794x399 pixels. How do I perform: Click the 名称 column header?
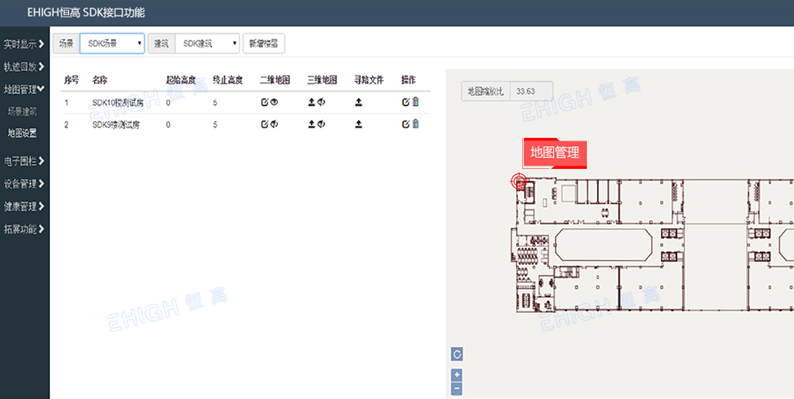click(x=99, y=80)
